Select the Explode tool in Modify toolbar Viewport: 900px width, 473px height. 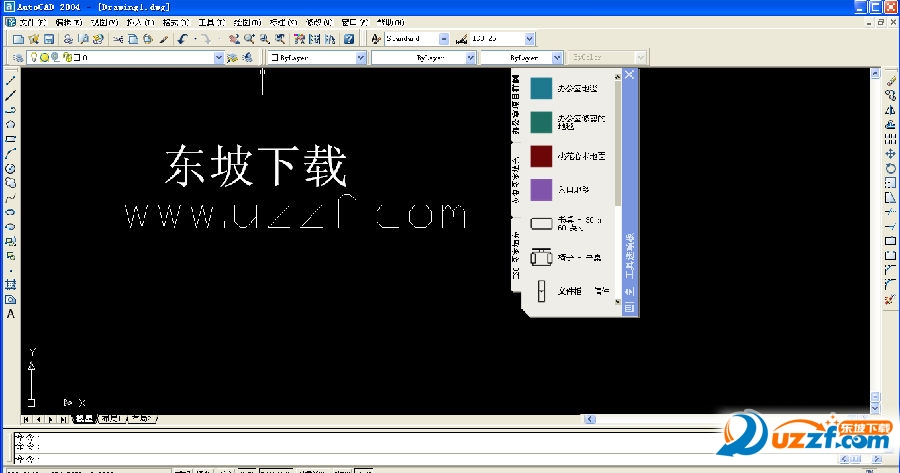coord(890,300)
